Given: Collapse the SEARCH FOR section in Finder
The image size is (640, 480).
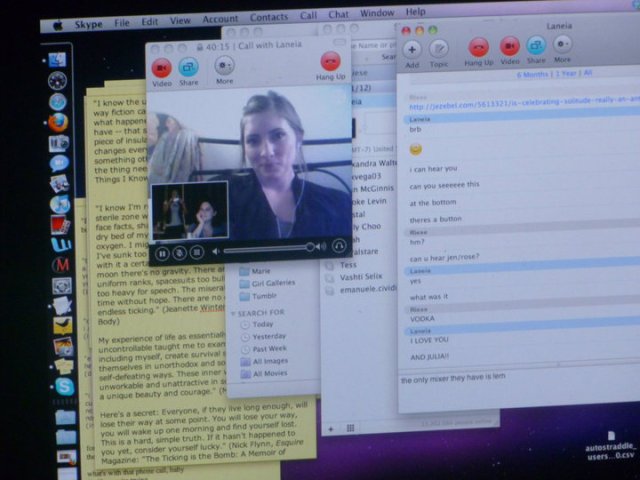Looking at the screenshot, I should (233, 313).
